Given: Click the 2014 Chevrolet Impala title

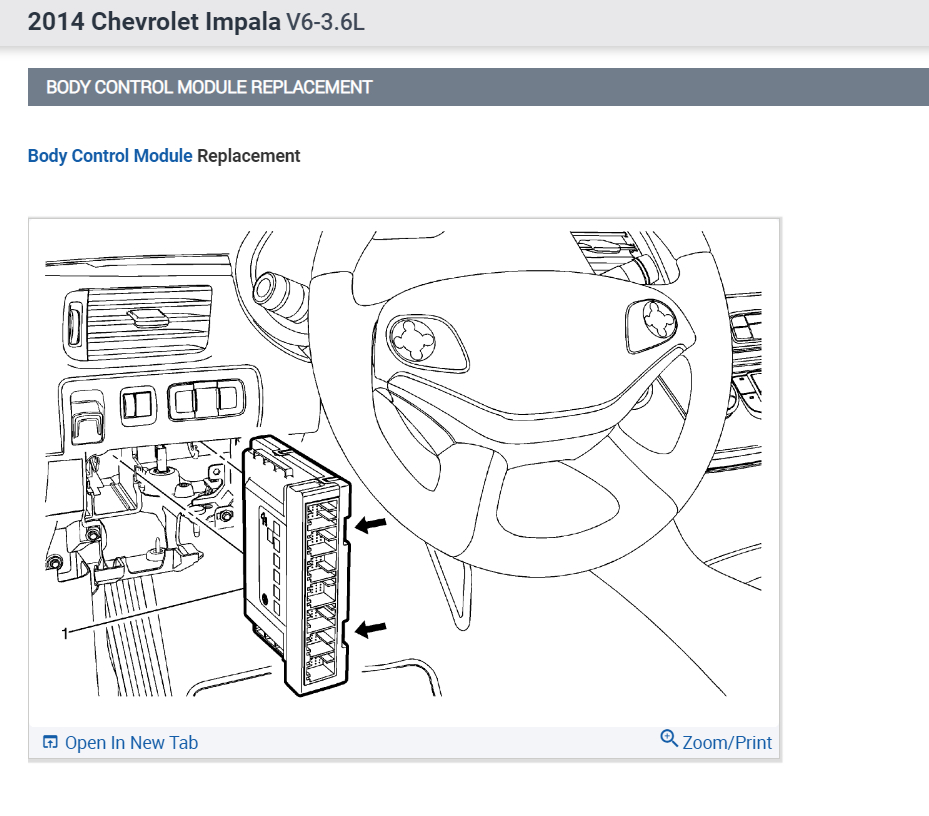Looking at the screenshot, I should coord(154,22).
